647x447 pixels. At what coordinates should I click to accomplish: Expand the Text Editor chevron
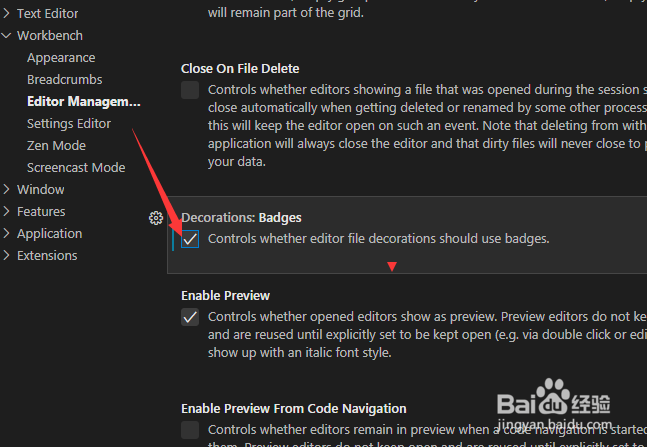coord(6,14)
